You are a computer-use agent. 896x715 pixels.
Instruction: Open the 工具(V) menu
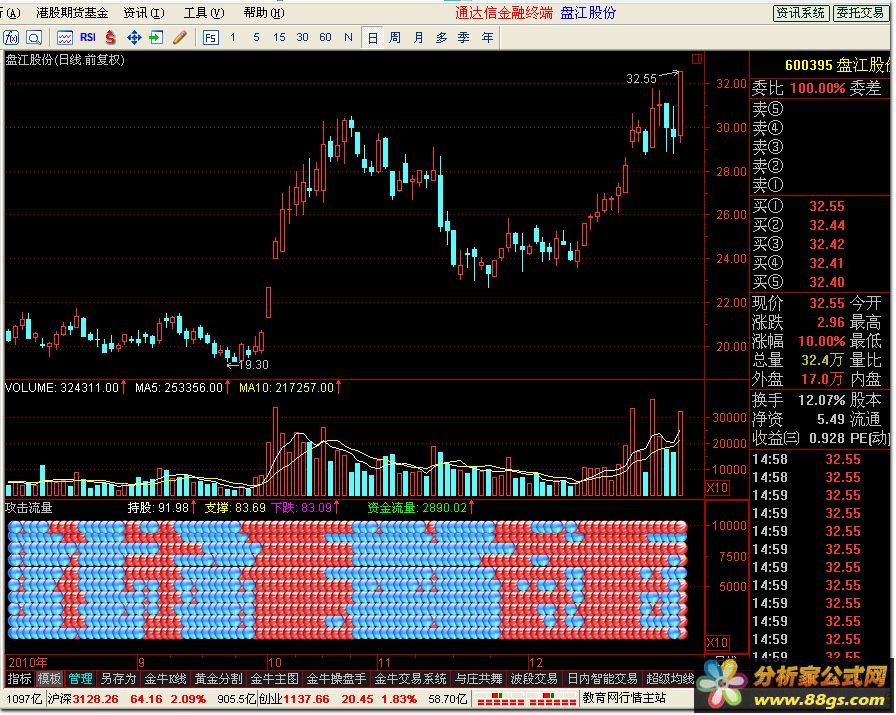click(204, 13)
